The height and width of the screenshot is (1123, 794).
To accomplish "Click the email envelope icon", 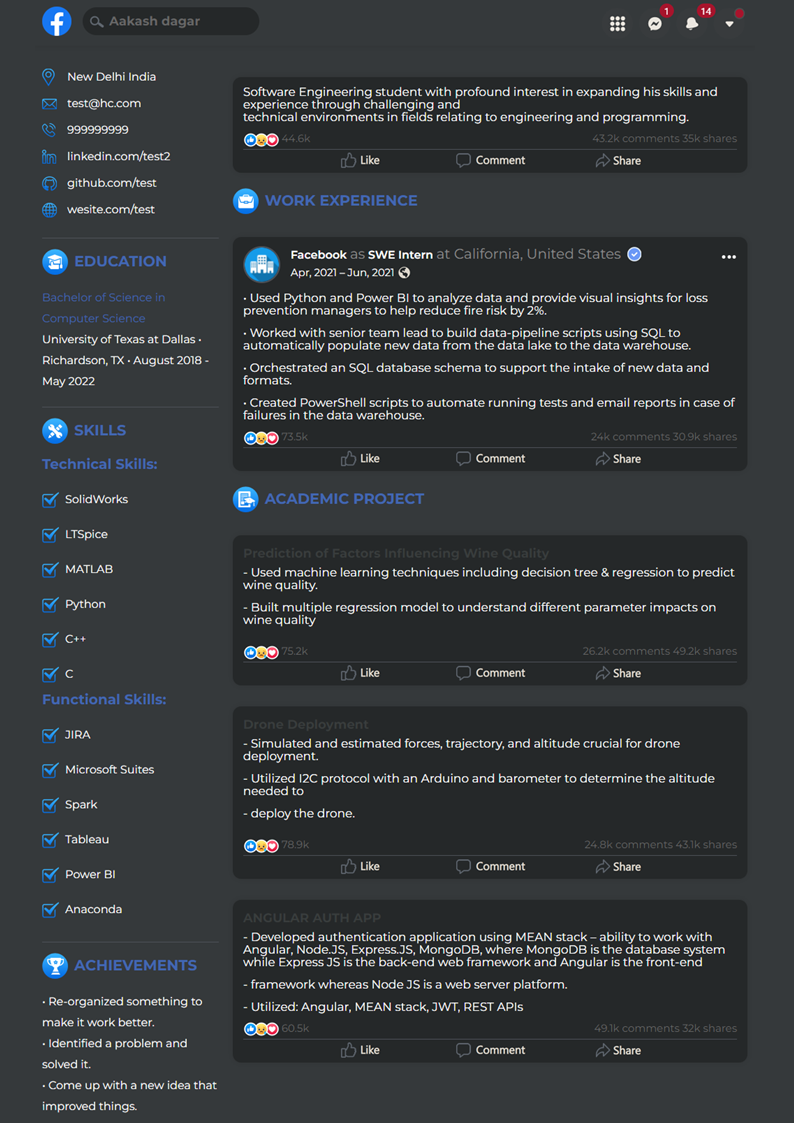I will click(x=49, y=104).
